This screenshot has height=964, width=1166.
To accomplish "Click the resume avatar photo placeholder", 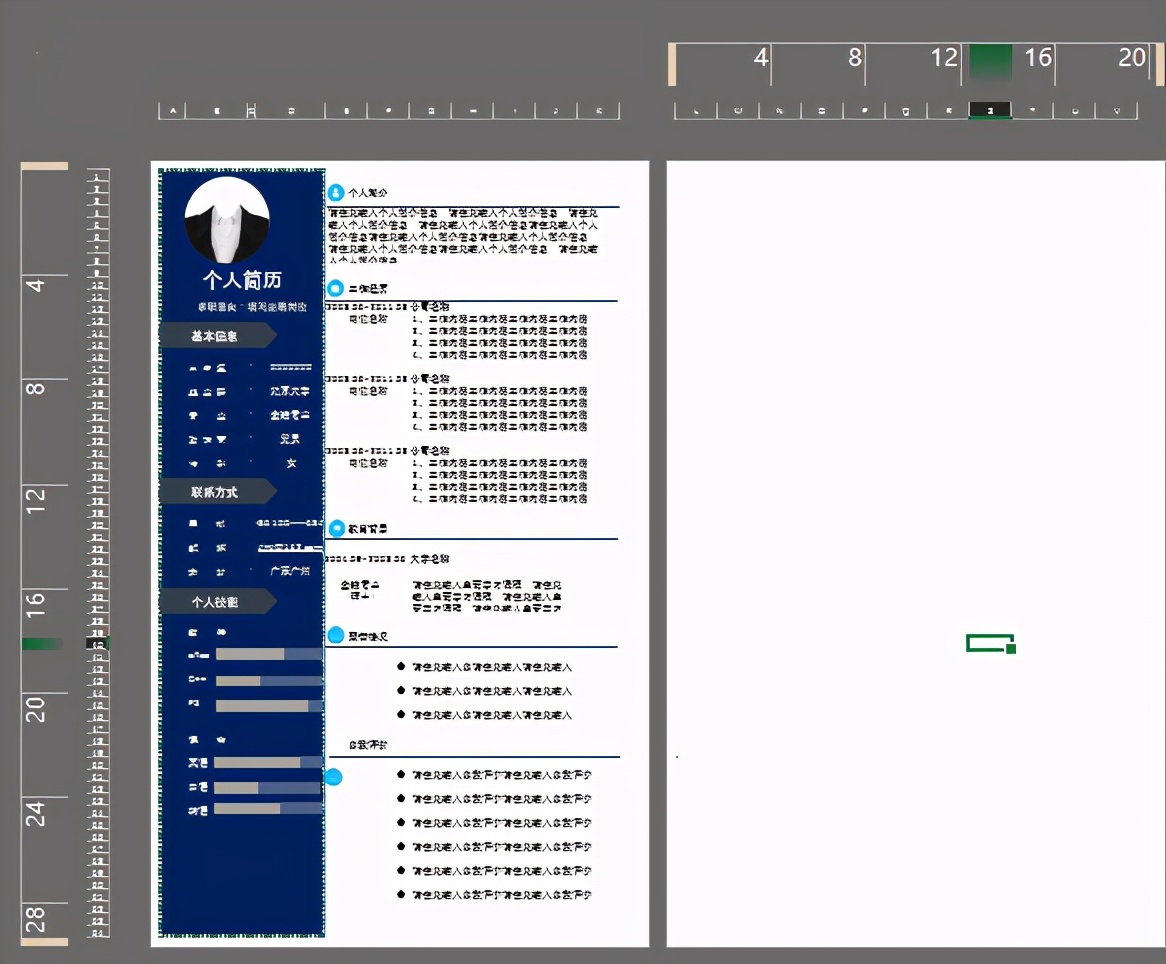I will pos(227,220).
